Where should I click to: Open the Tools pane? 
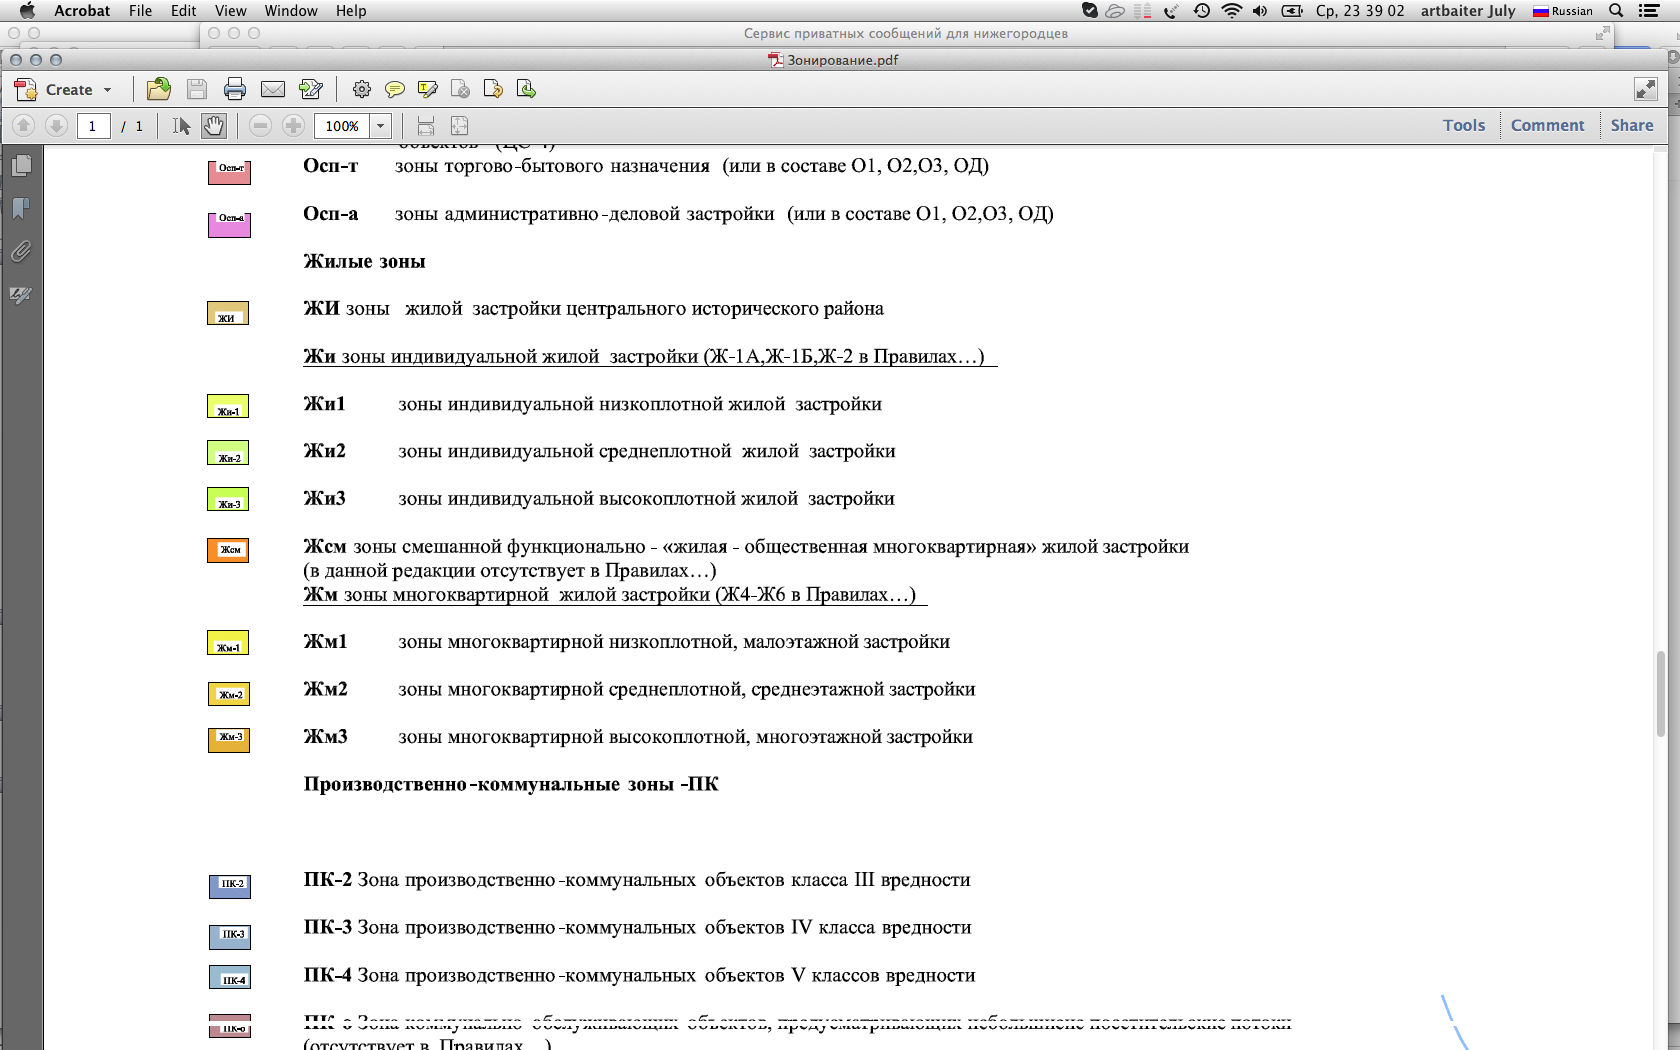coord(1464,125)
